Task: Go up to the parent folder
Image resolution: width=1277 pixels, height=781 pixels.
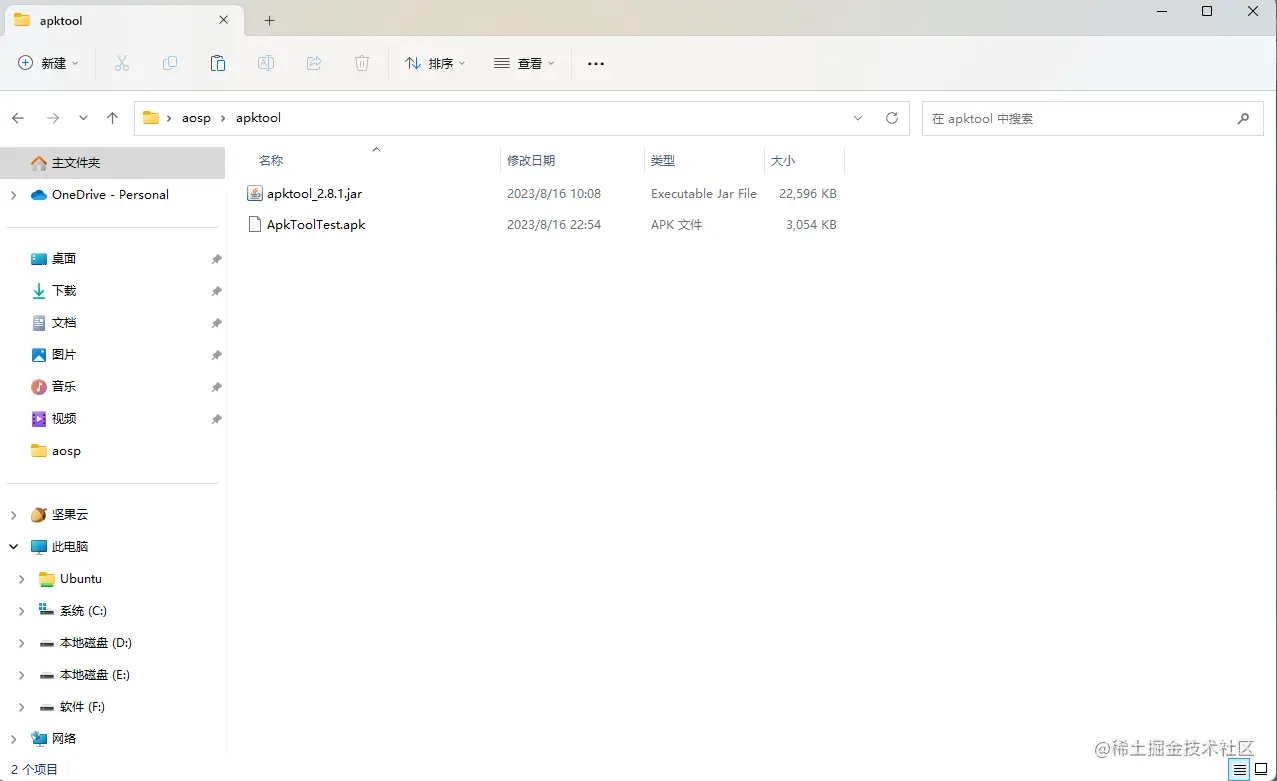Action: coord(112,117)
